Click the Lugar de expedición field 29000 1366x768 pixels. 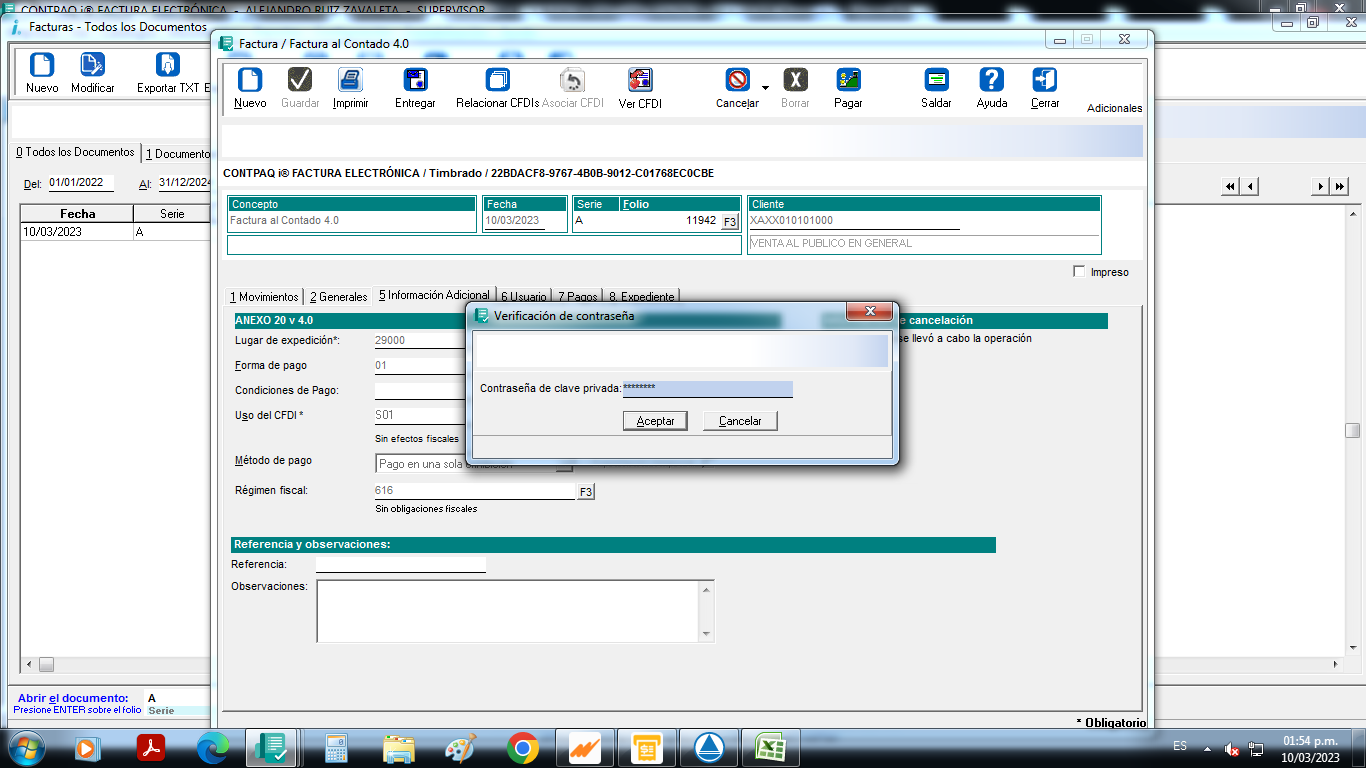pos(420,340)
